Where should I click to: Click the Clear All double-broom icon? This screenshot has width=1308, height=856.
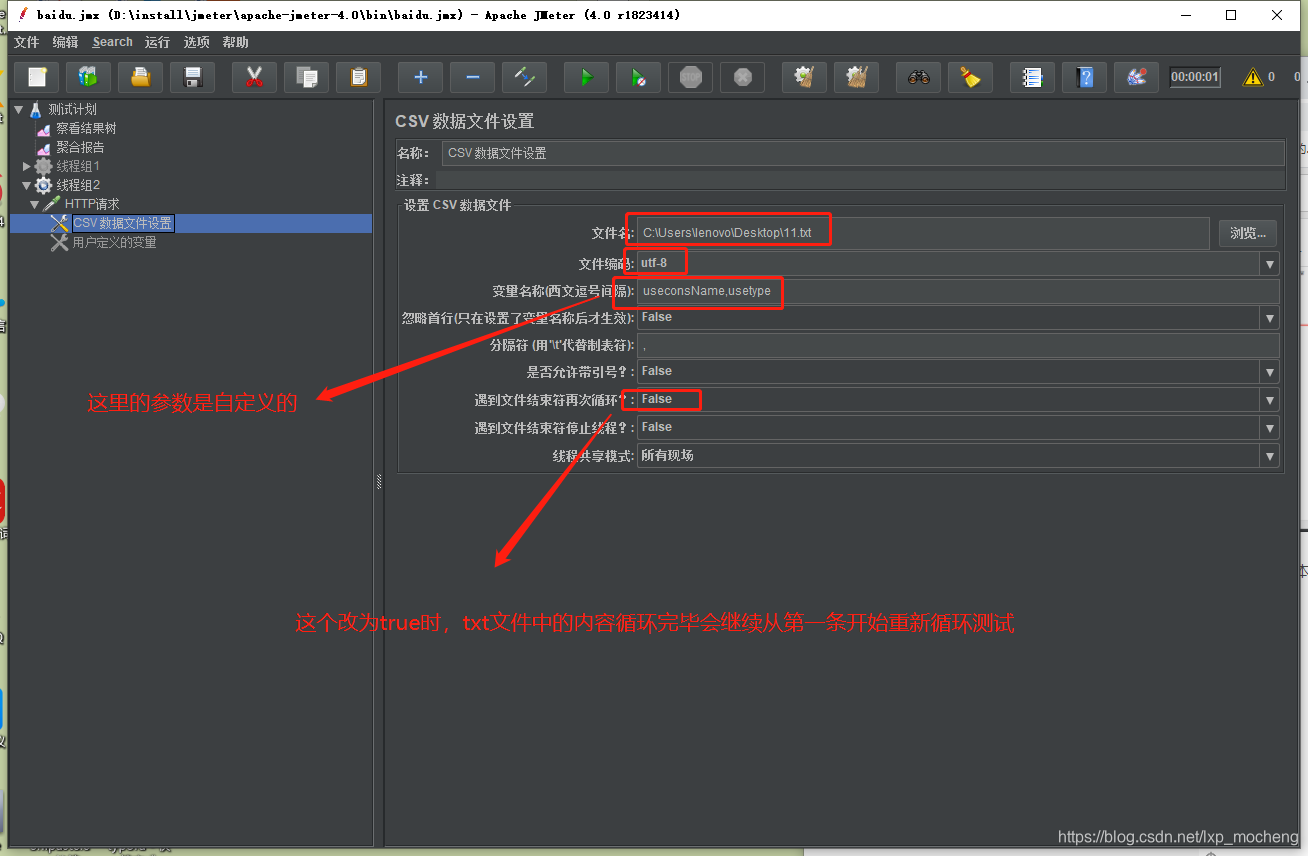pyautogui.click(x=856, y=77)
